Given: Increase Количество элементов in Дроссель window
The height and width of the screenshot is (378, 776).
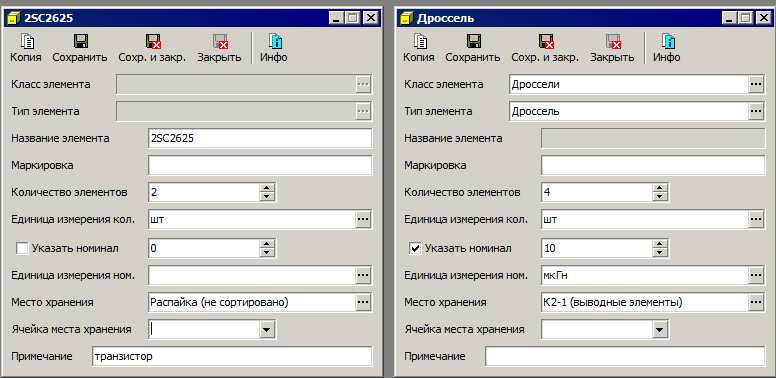Looking at the screenshot, I should (x=660, y=188).
